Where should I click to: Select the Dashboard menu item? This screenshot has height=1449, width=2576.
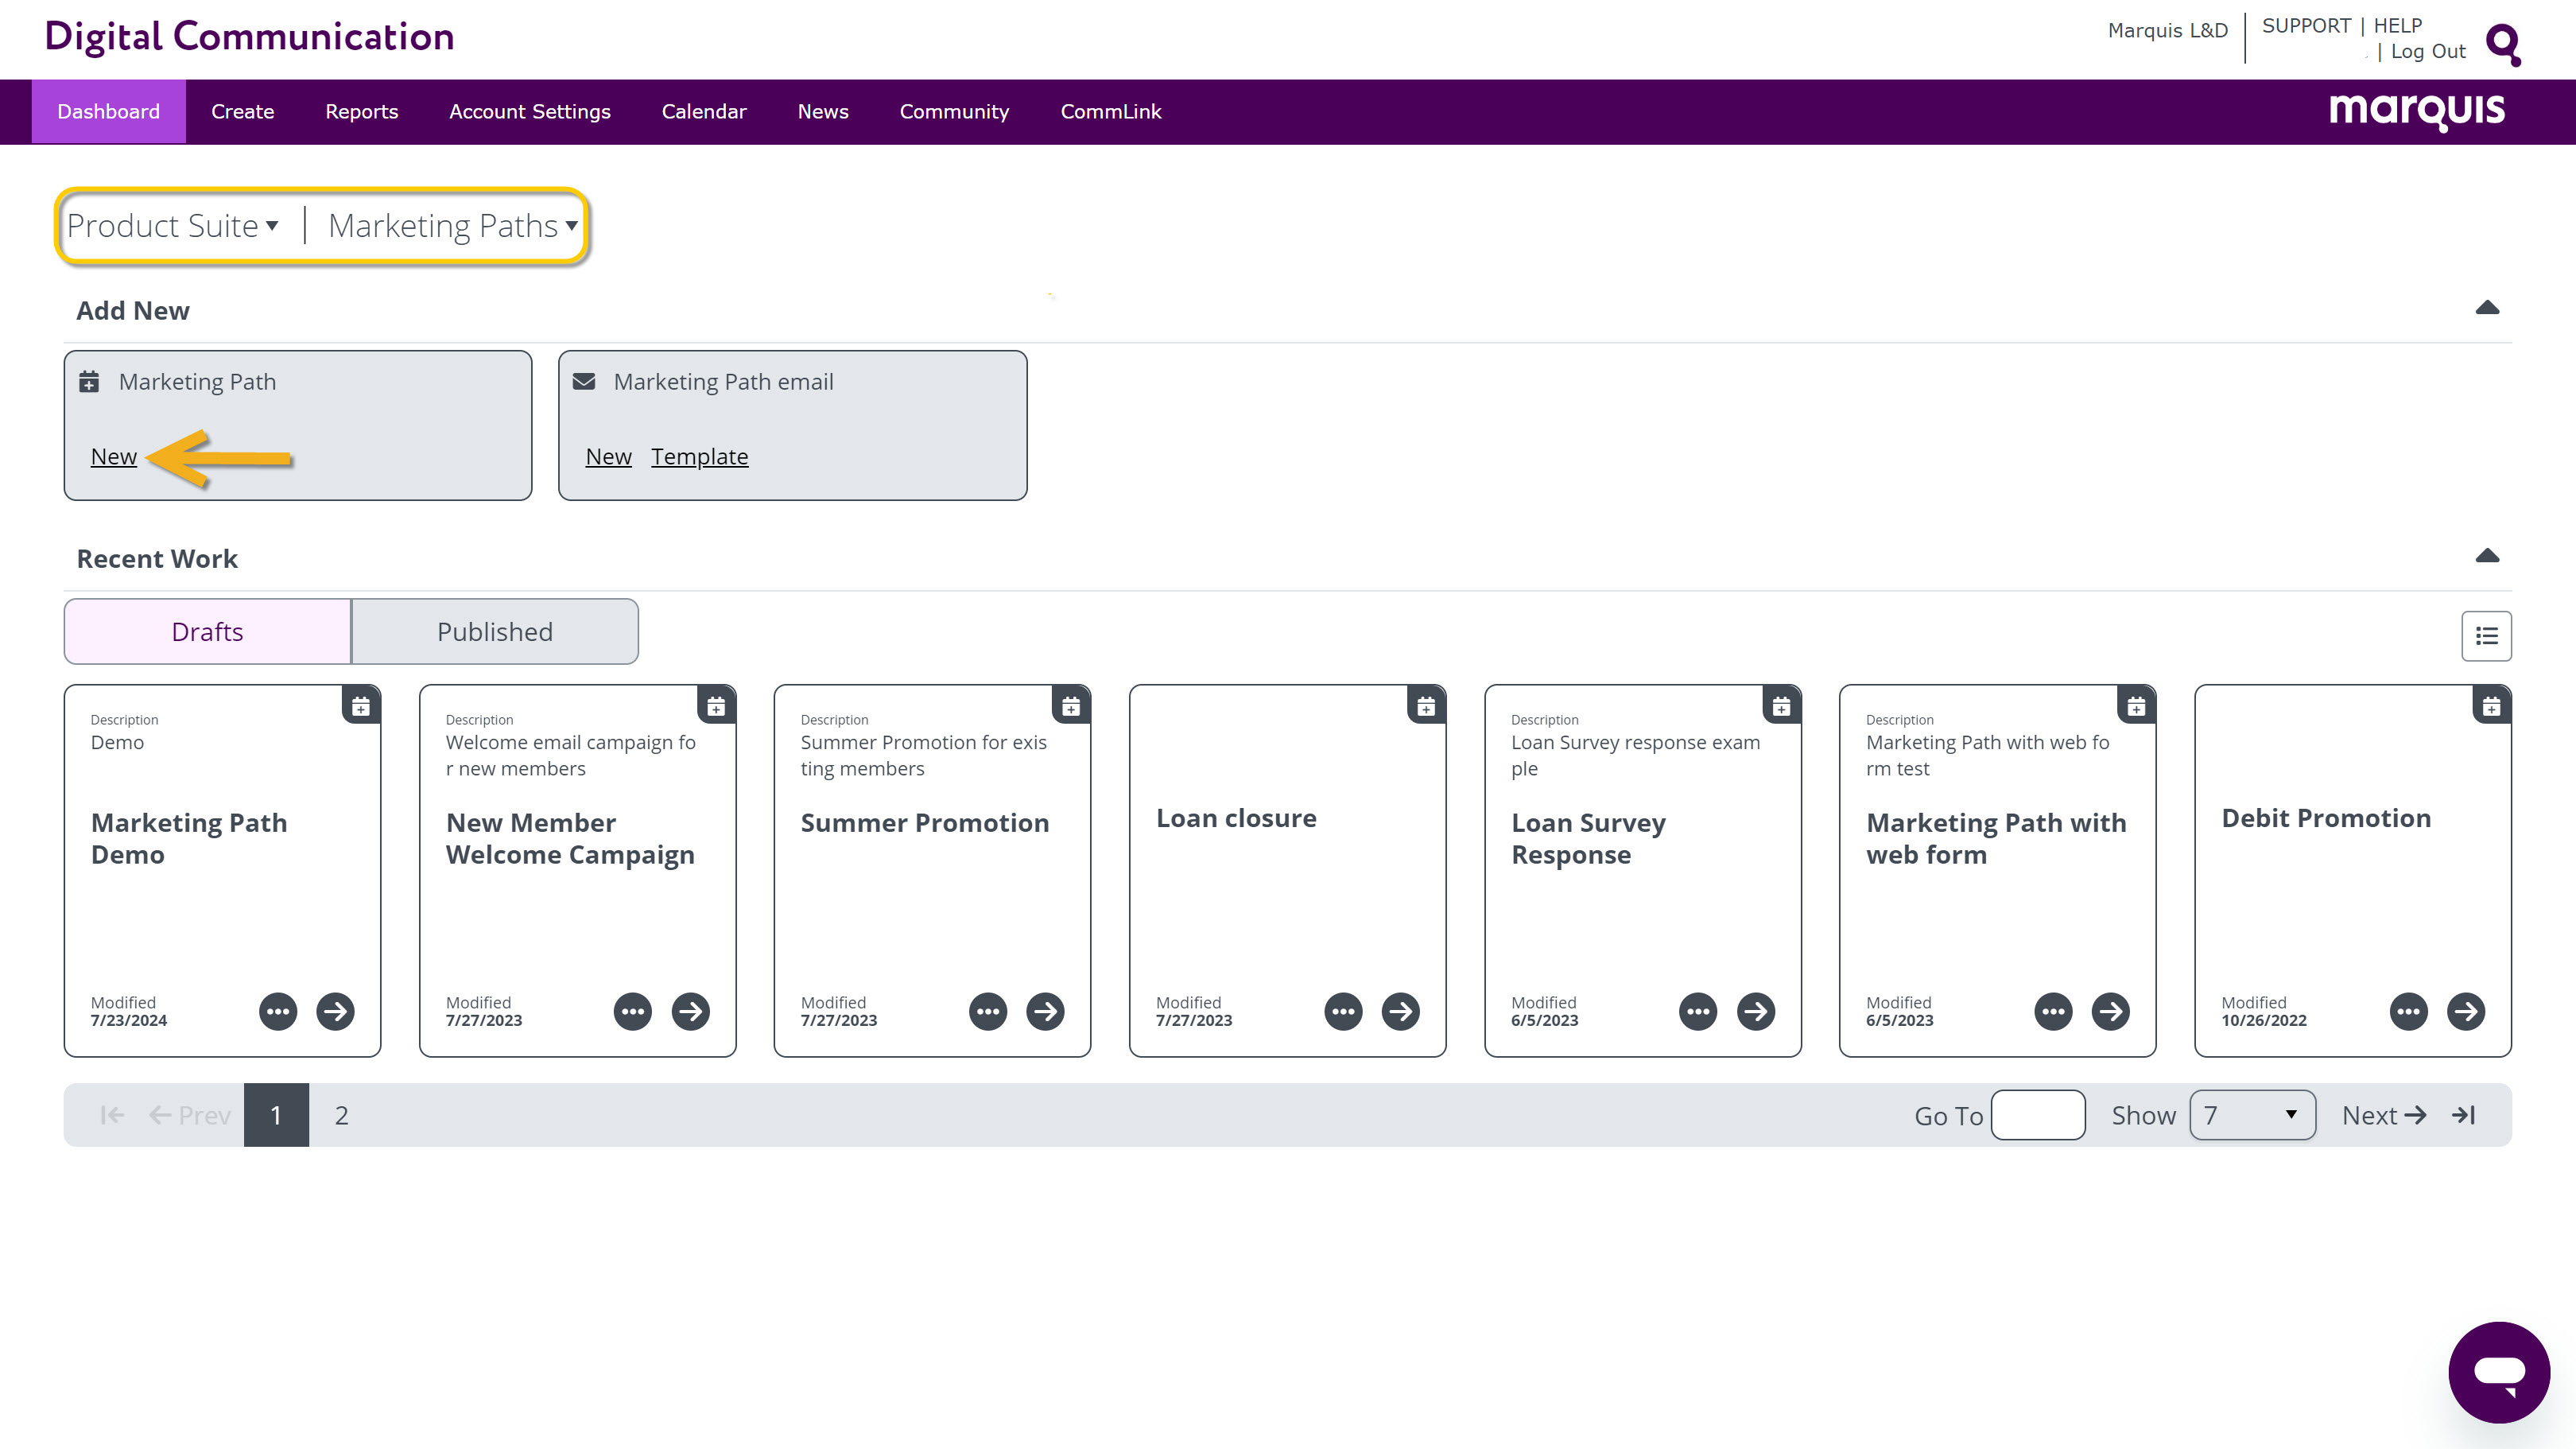(x=108, y=111)
